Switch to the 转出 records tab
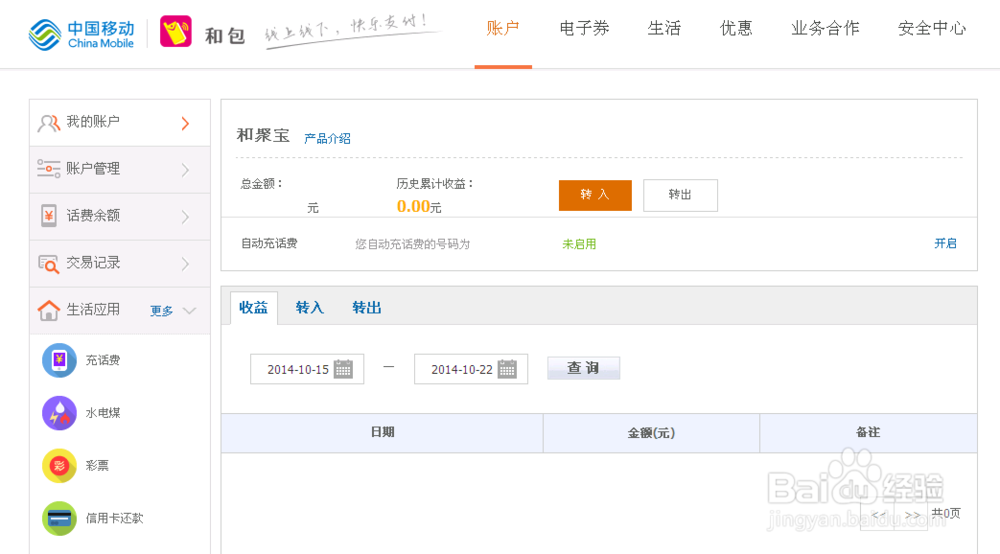 click(367, 308)
